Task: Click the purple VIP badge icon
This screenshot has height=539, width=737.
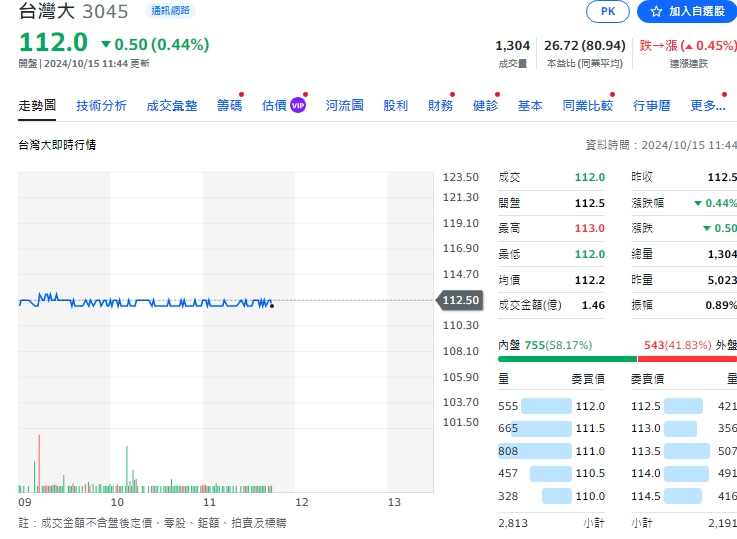Action: 298,105
